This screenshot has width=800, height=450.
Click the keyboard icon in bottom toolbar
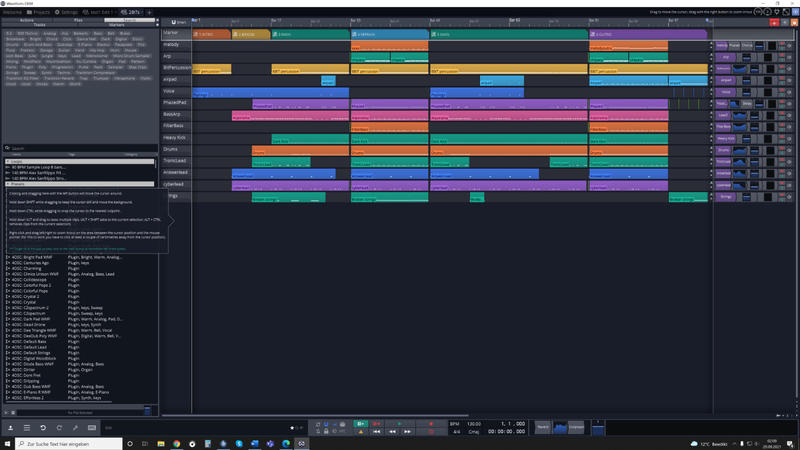tap(92, 428)
